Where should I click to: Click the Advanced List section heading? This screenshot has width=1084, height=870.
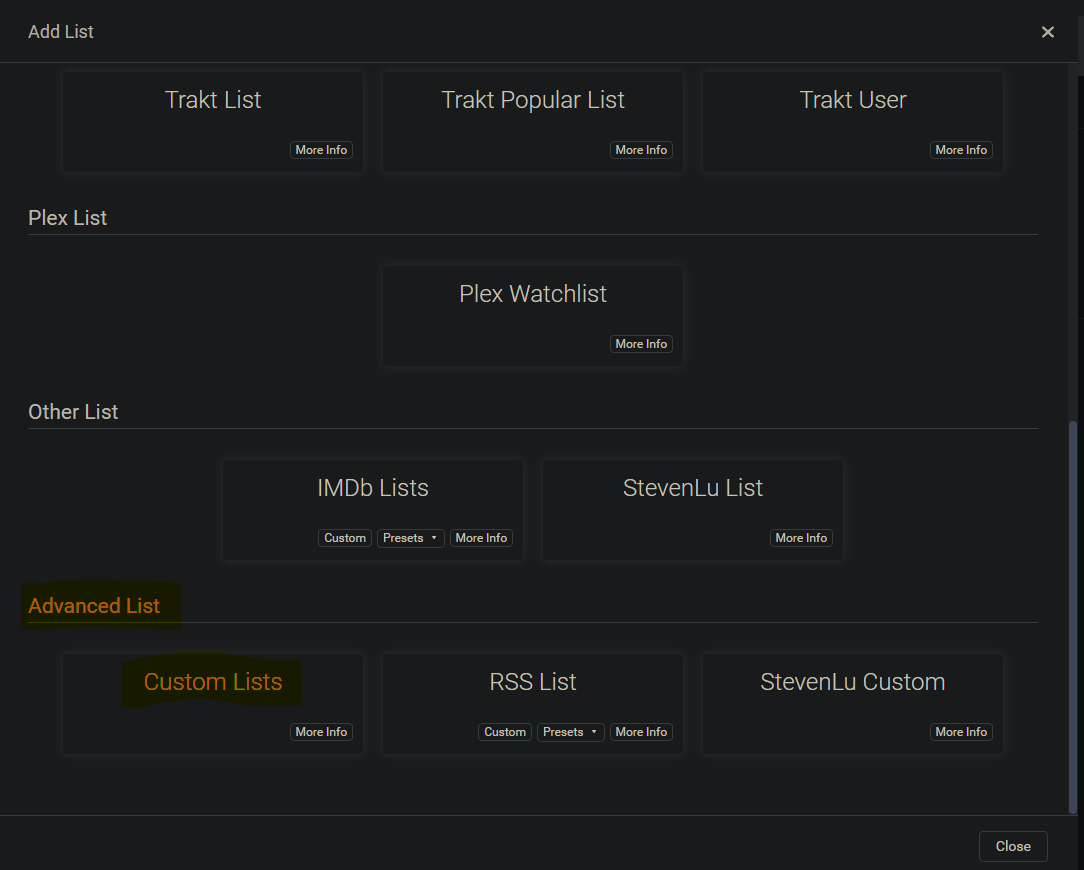[x=94, y=606]
